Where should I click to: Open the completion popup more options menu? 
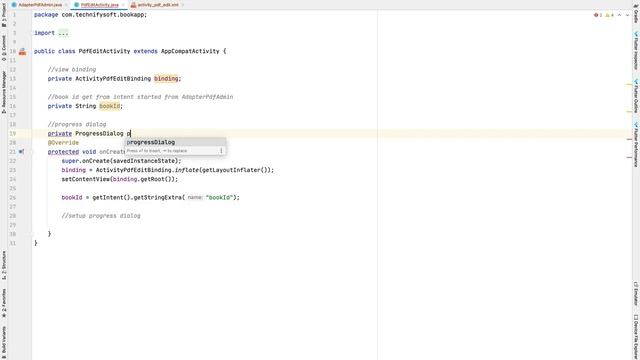[x=221, y=151]
